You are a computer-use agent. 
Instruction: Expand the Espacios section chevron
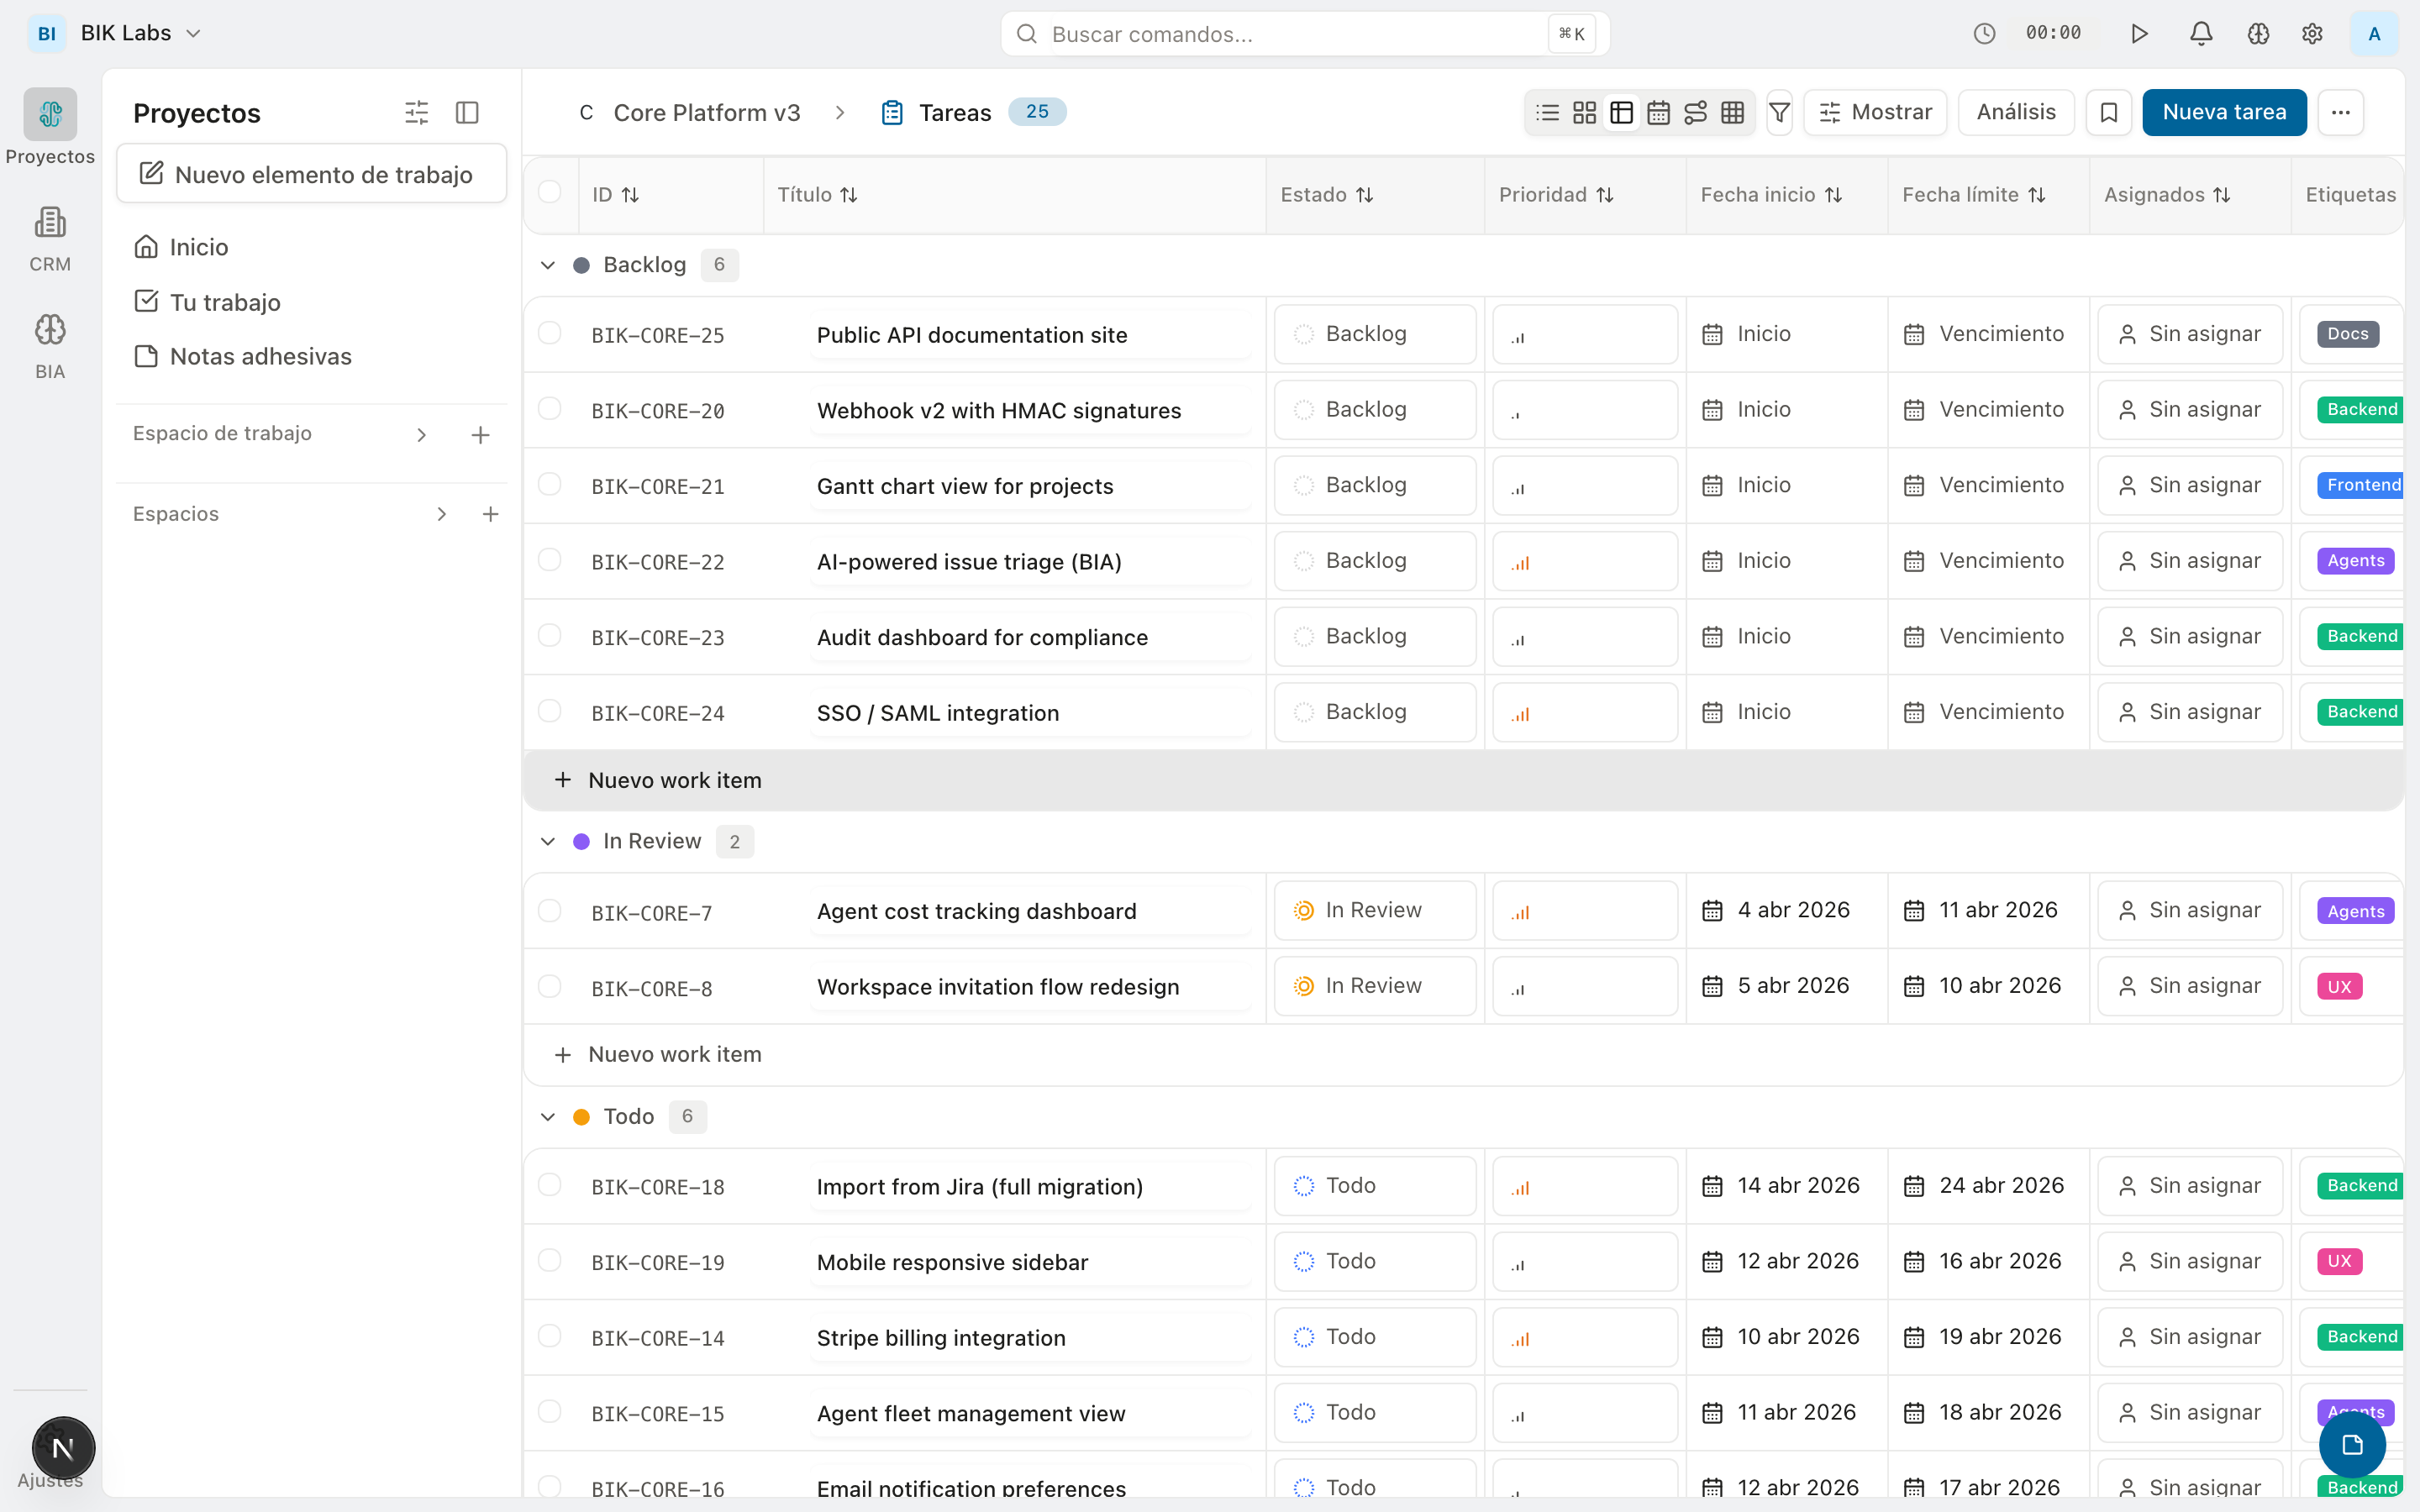442,514
